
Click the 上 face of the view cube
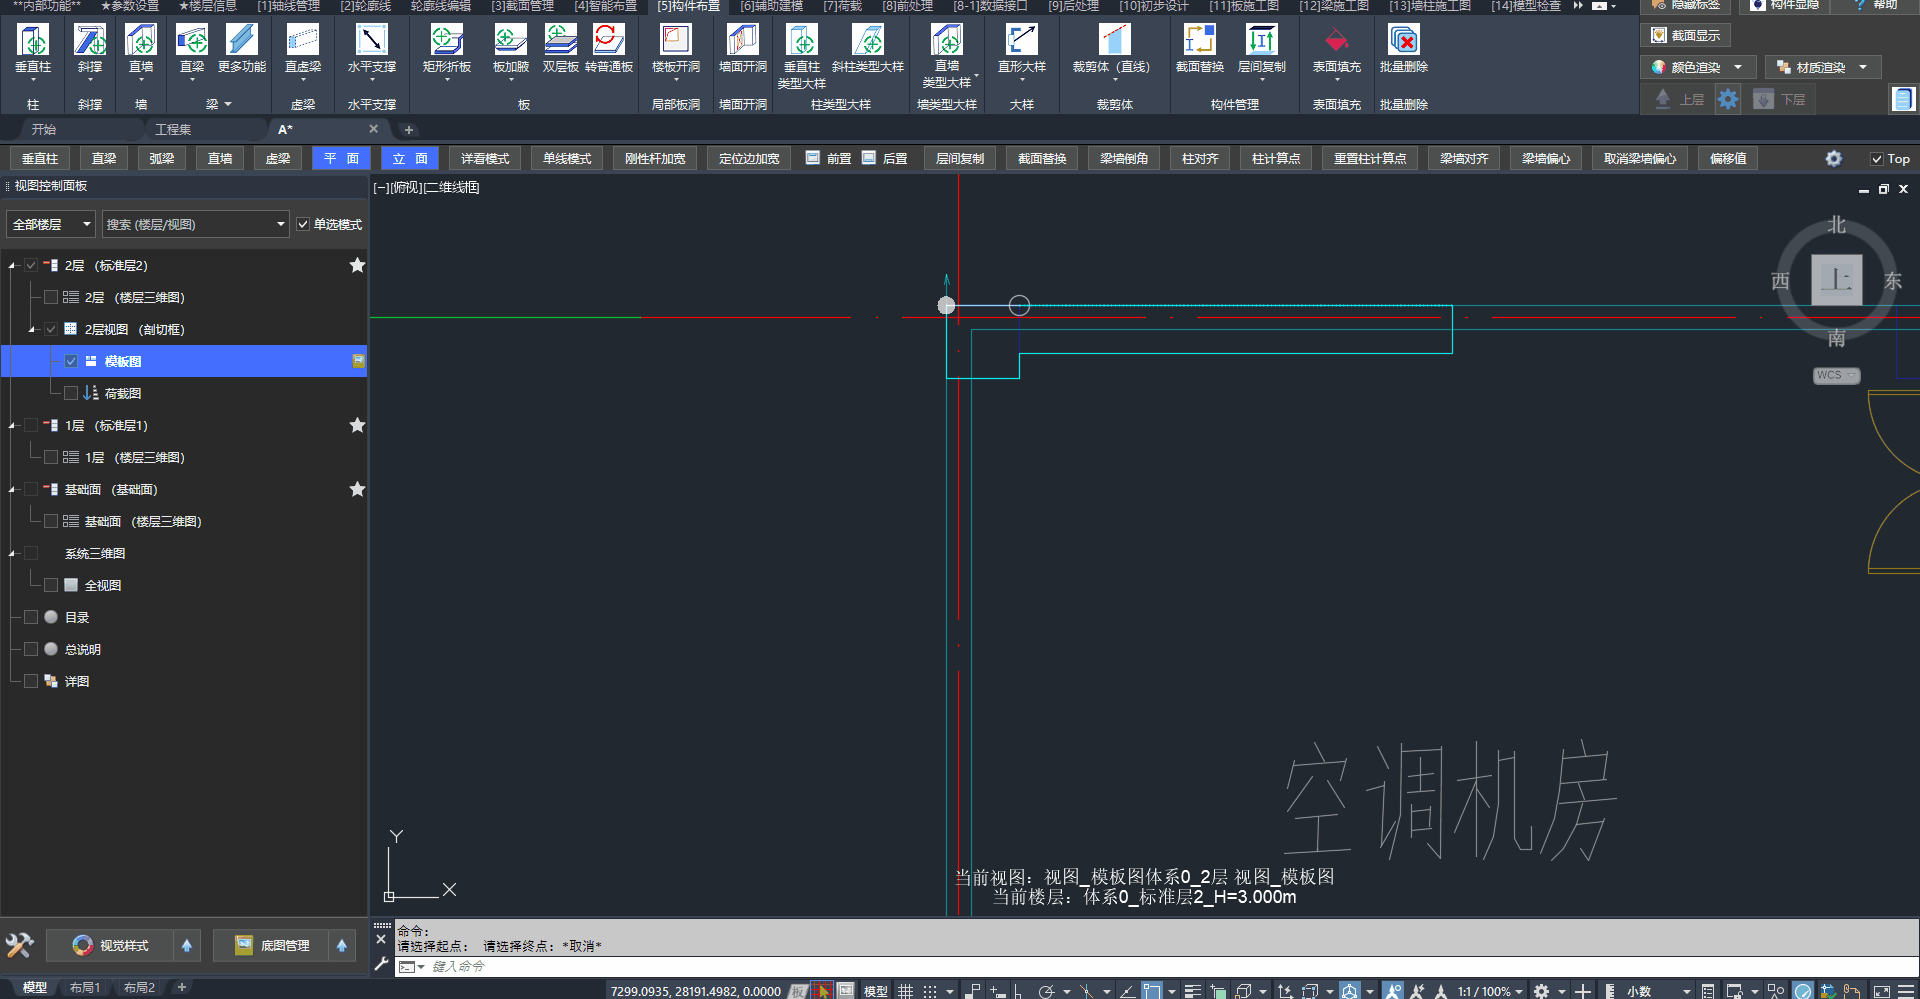[x=1836, y=280]
